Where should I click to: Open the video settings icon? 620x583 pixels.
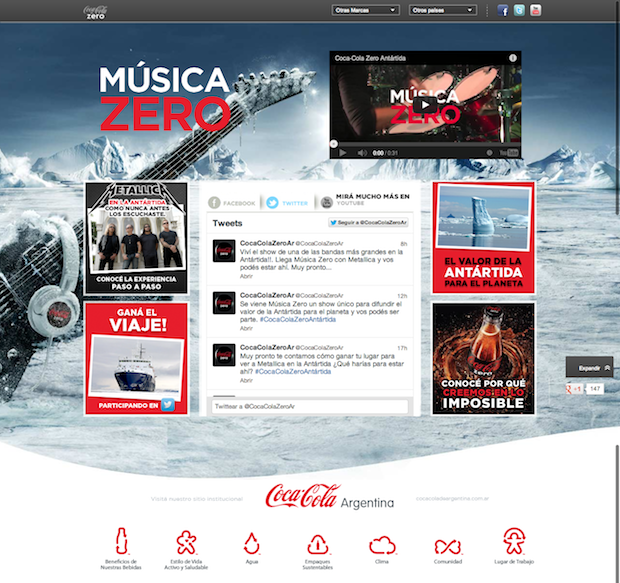tap(490, 153)
